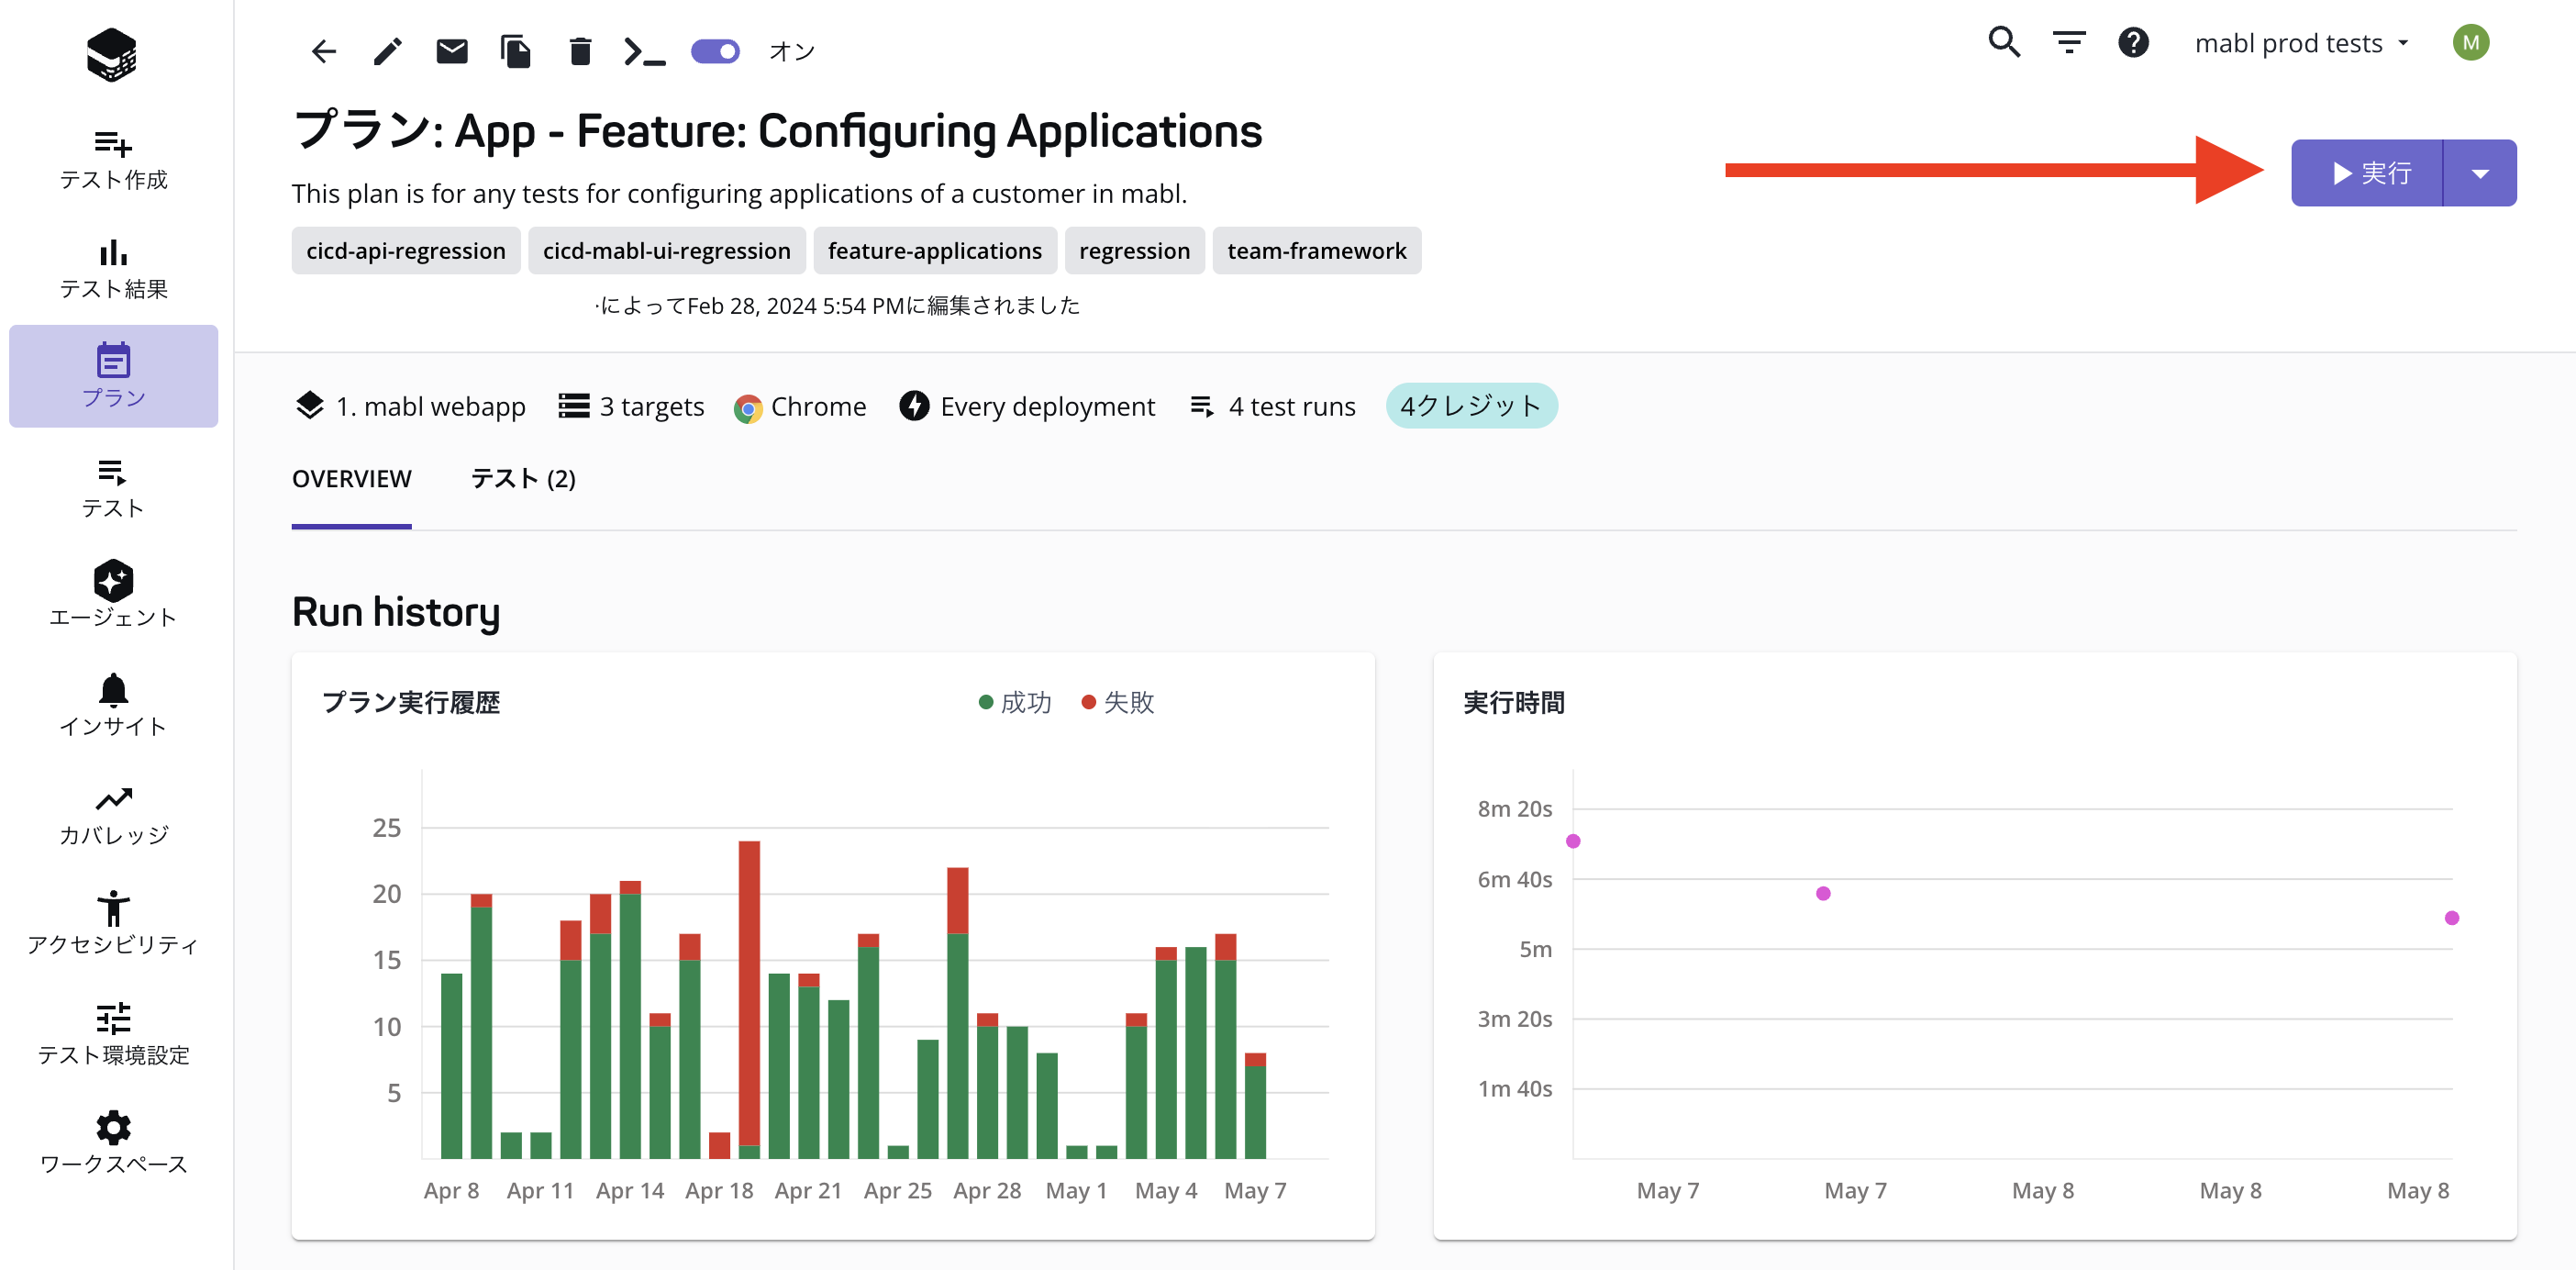2576x1270 pixels.
Task: Click the 3 targets text
Action: click(x=652, y=406)
